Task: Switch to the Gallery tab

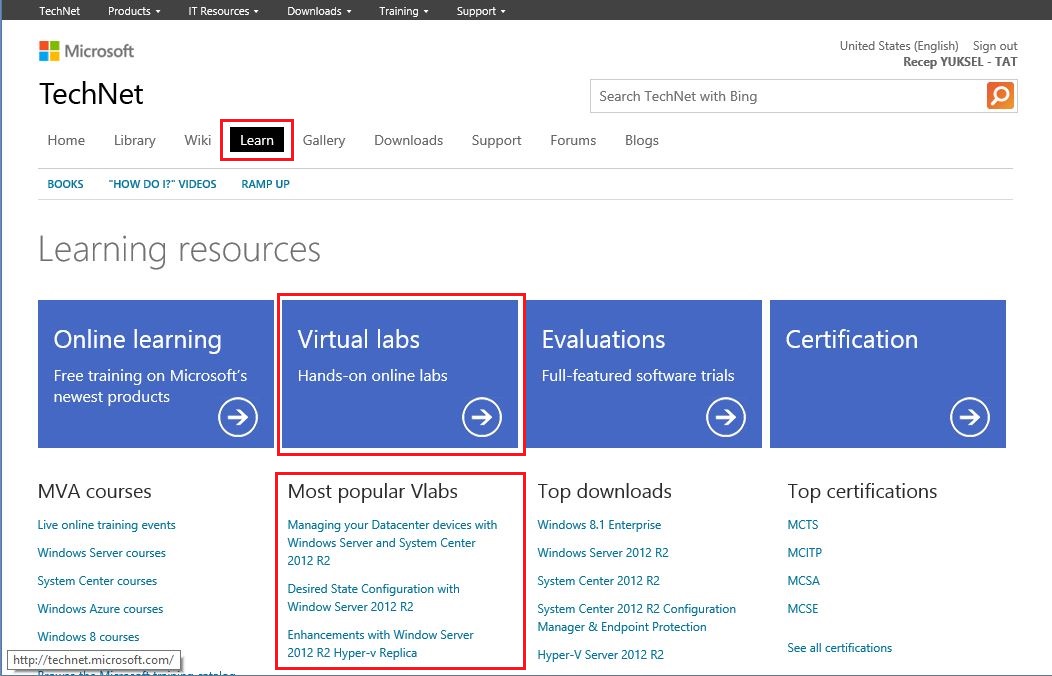Action: point(324,140)
